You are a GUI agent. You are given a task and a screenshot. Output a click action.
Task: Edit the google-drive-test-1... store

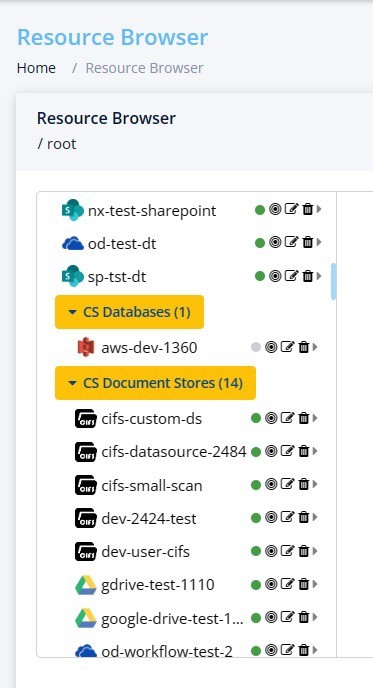click(287, 617)
